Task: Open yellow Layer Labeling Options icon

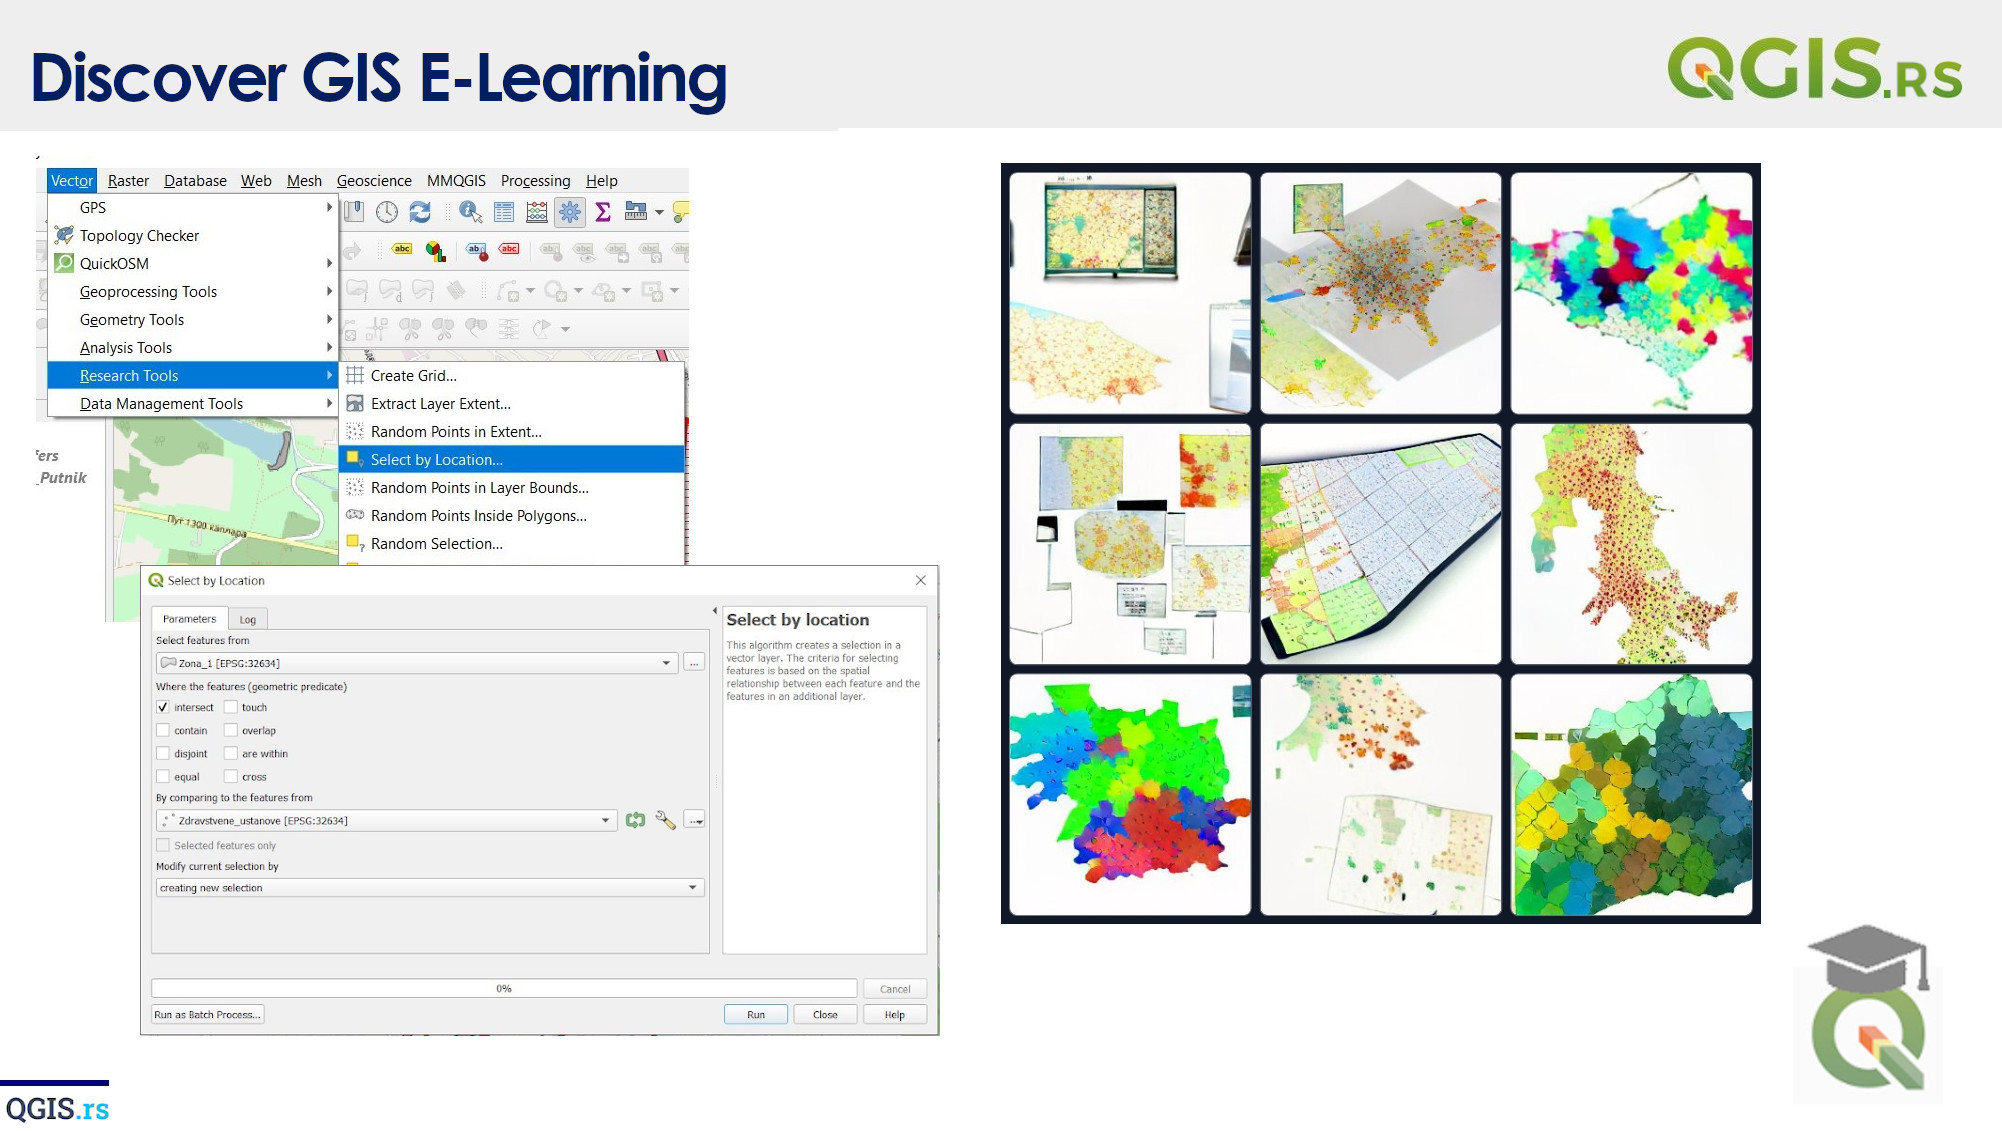Action: point(402,249)
